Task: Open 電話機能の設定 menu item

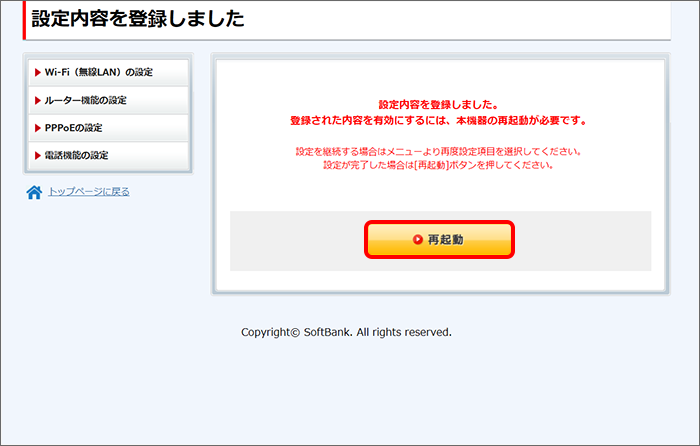Action: click(108, 155)
